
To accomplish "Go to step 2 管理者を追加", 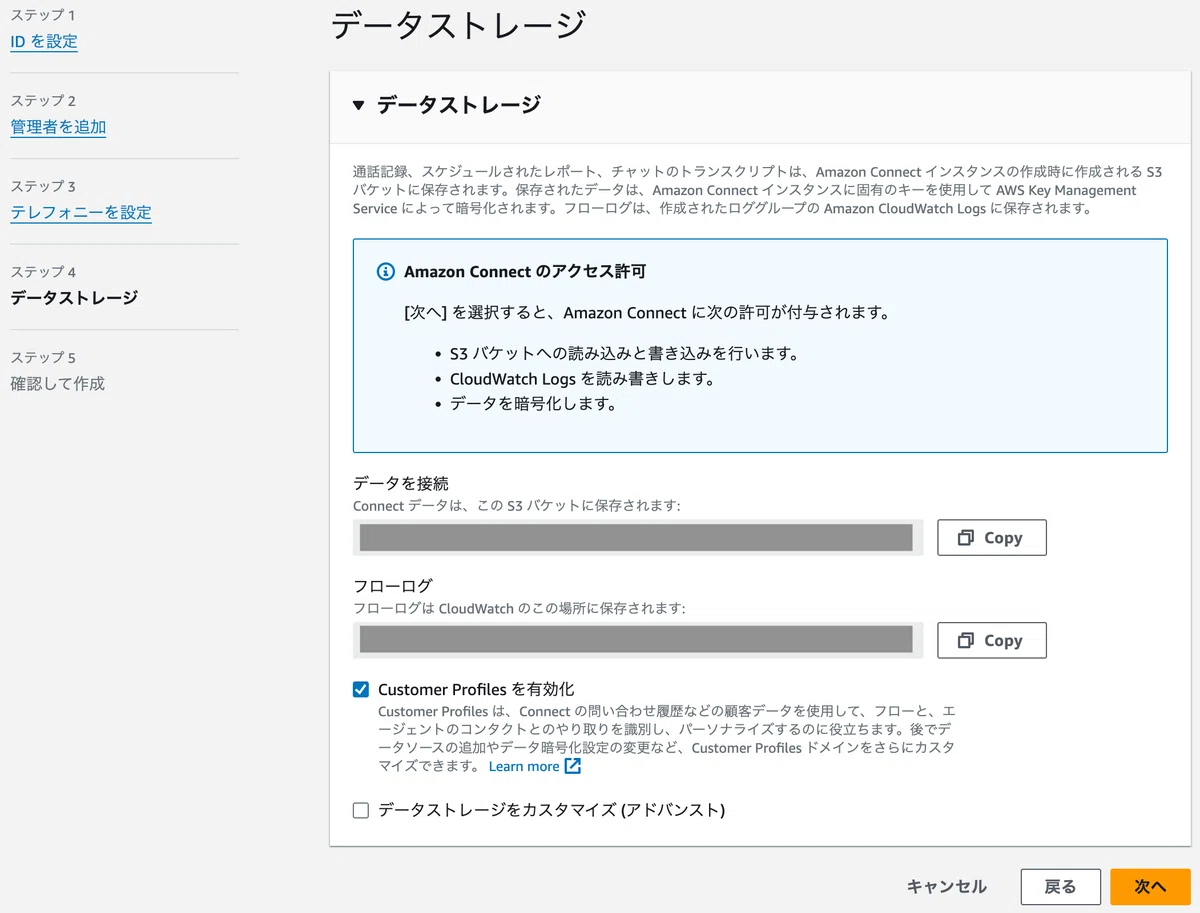I will point(58,127).
